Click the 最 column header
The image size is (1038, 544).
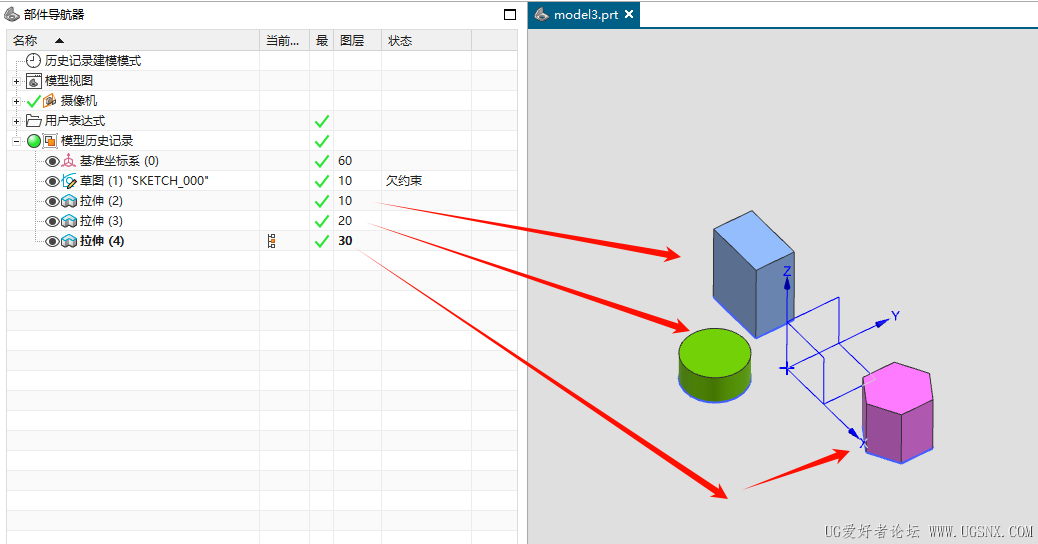[x=322, y=40]
